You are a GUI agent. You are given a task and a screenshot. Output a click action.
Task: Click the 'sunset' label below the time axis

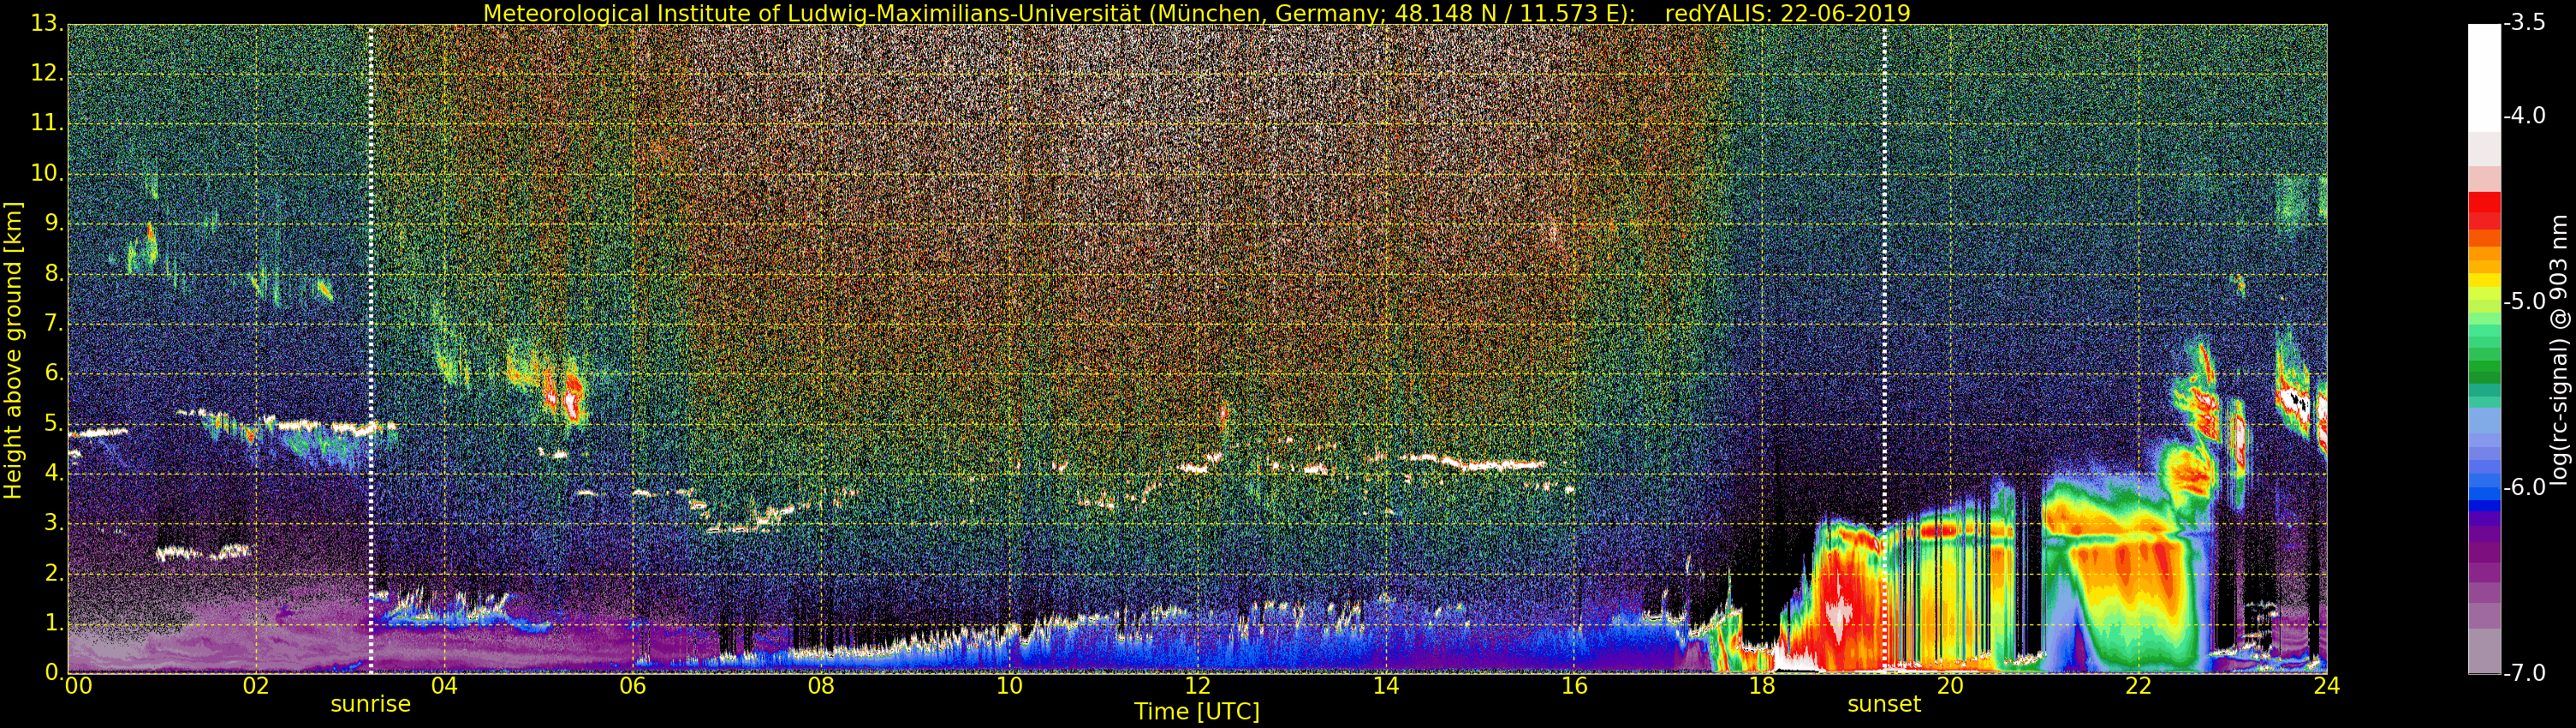(1884, 704)
